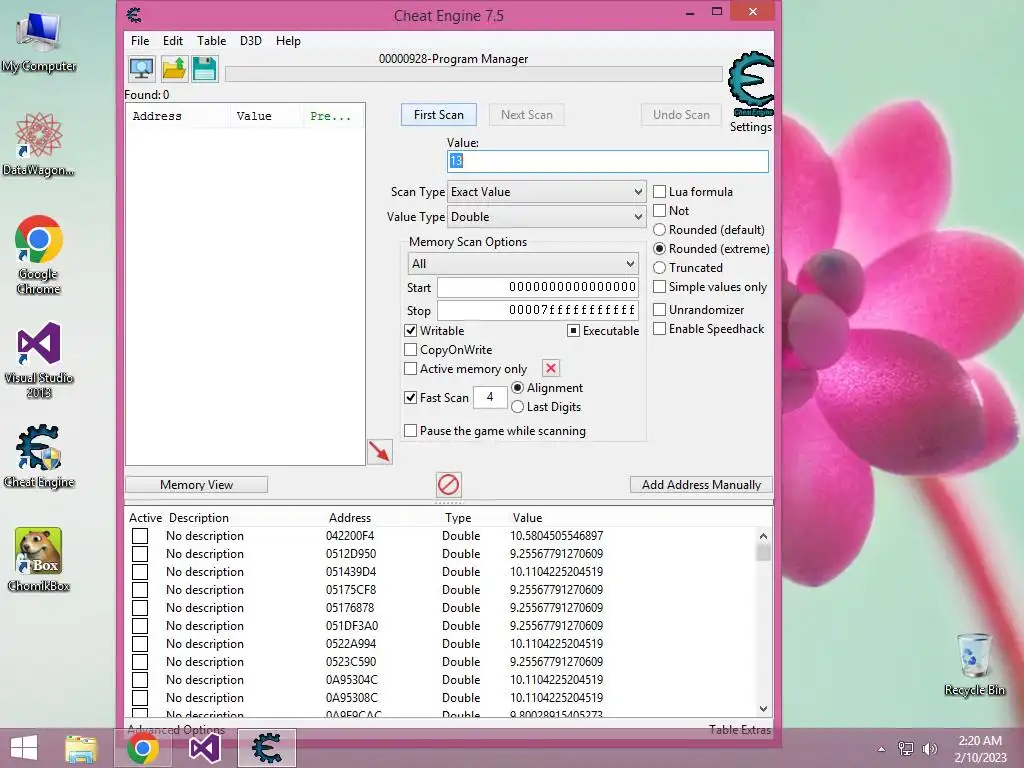Viewport: 1024px width, 768px height.
Task: Switch to Visual Studio in taskbar
Action: coord(204,748)
